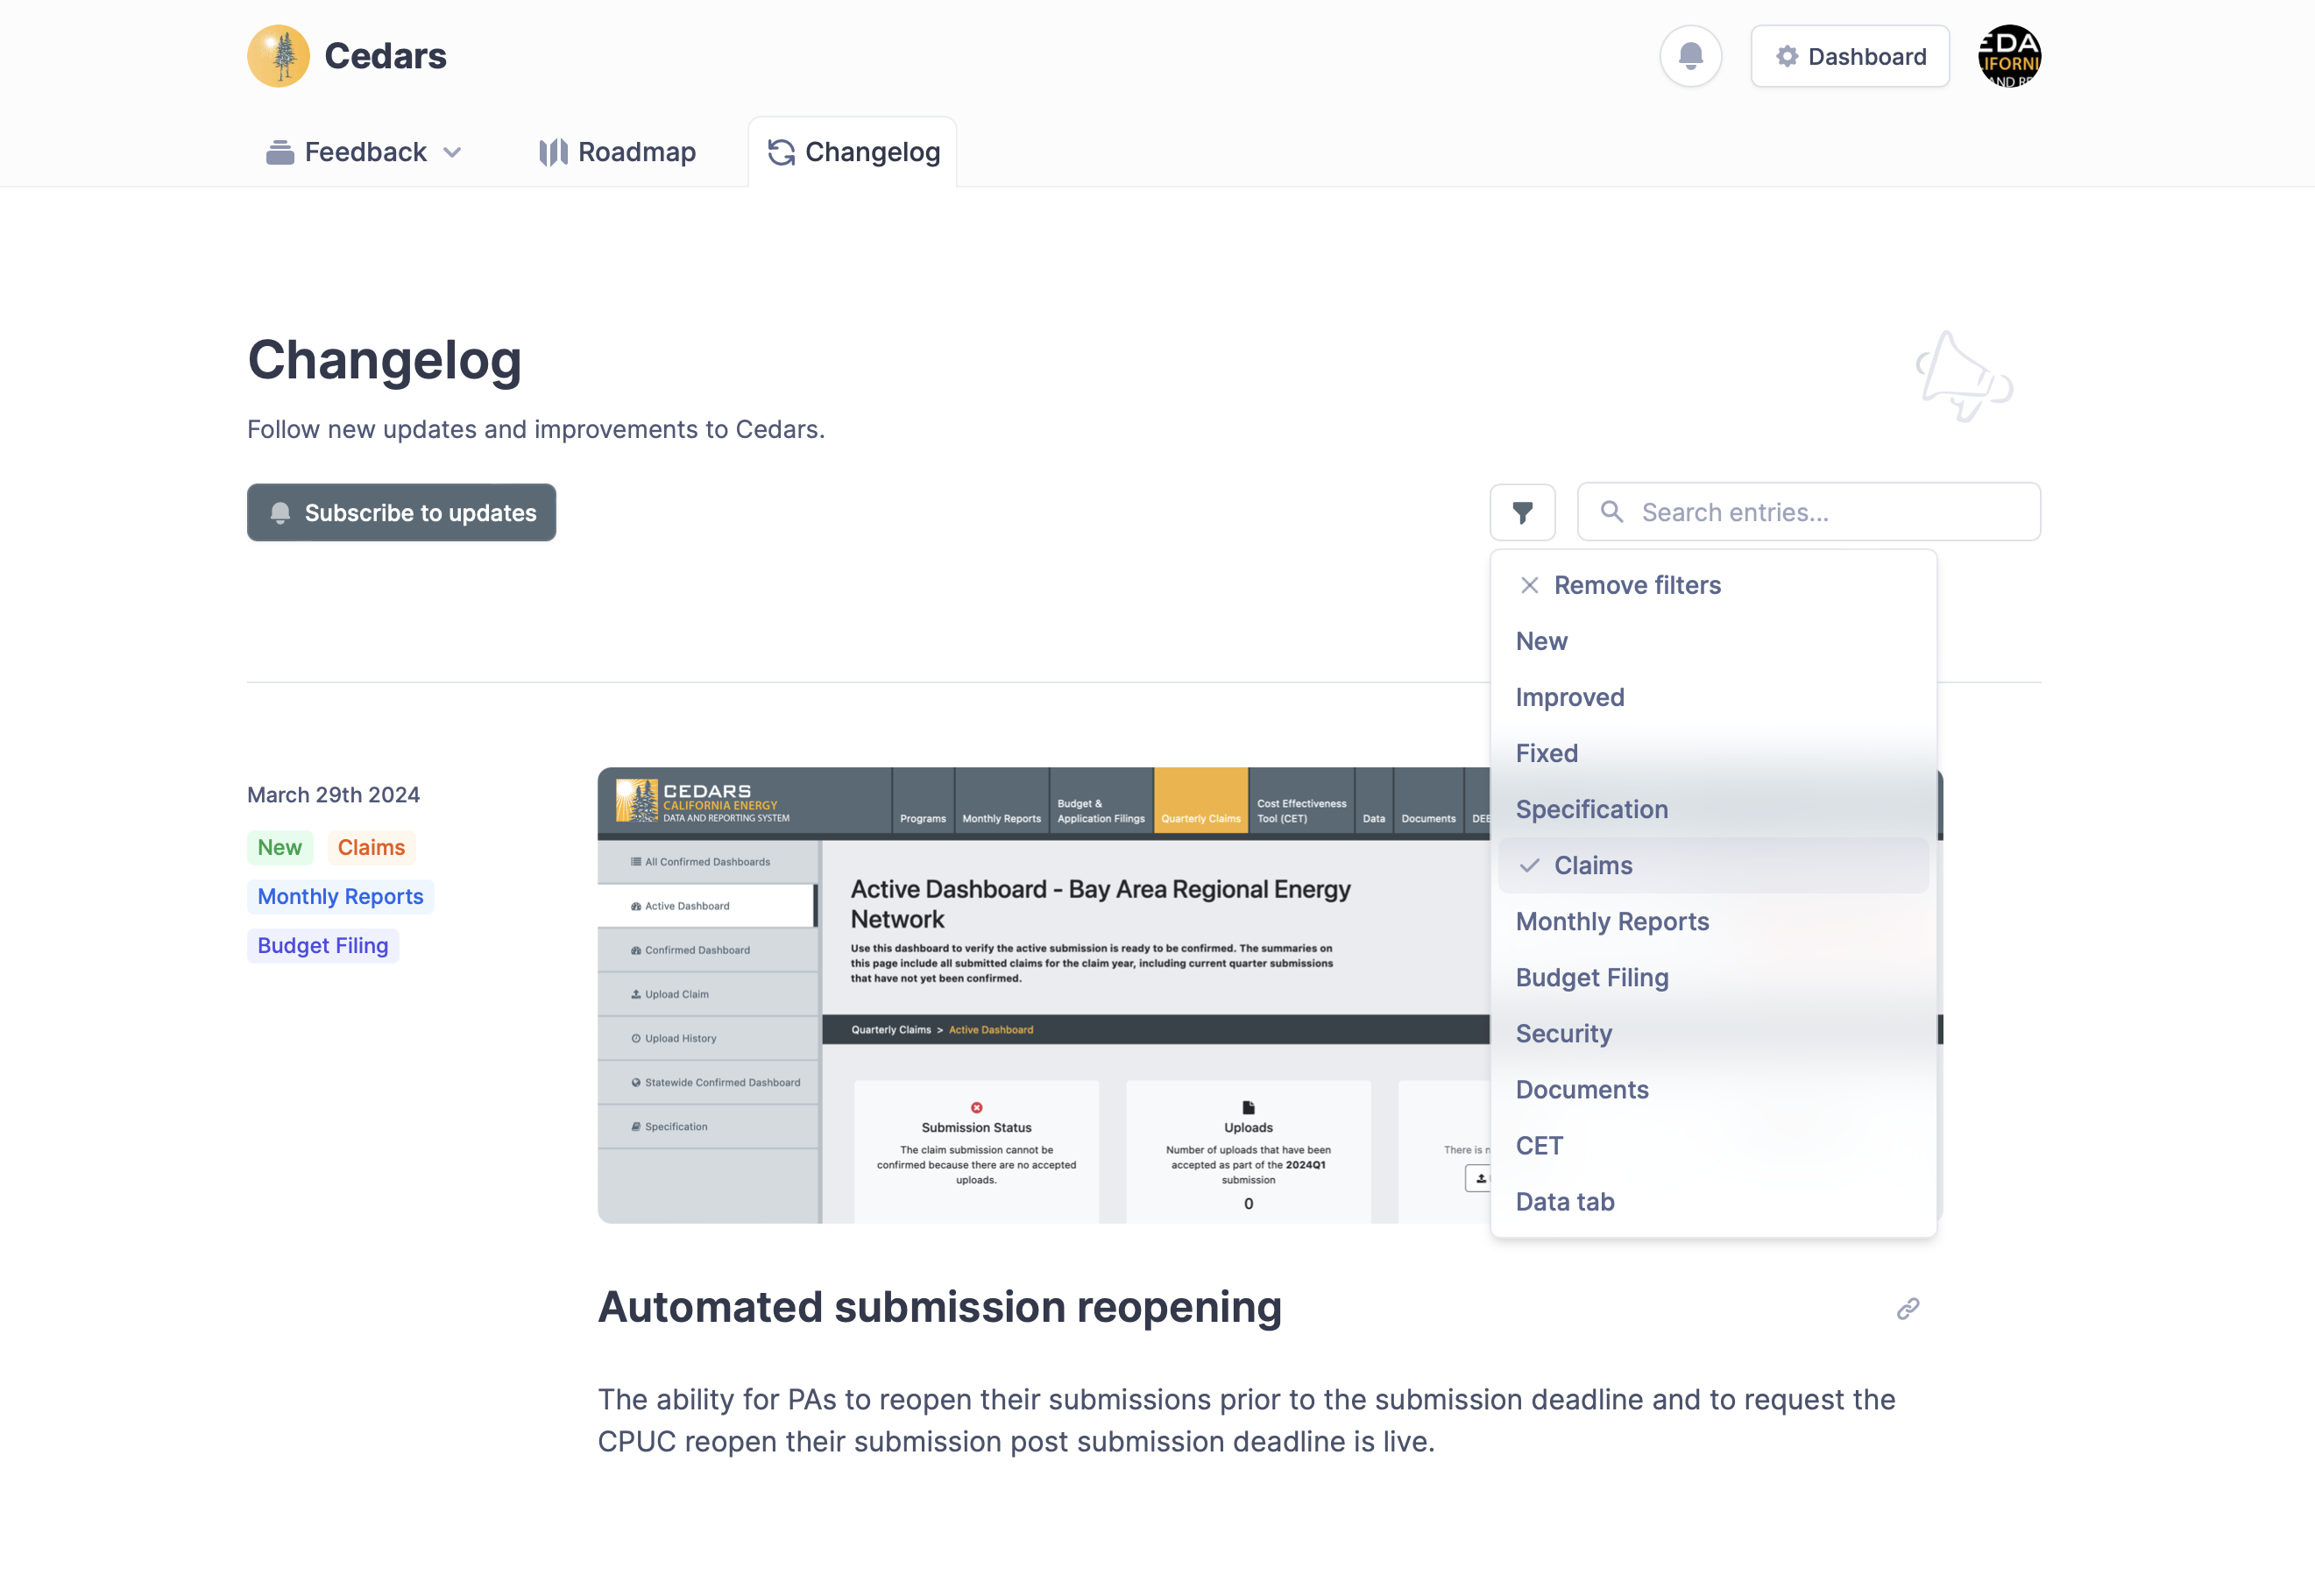Click the search magnifier icon
Image resolution: width=2315 pixels, height=1596 pixels.
click(1611, 512)
